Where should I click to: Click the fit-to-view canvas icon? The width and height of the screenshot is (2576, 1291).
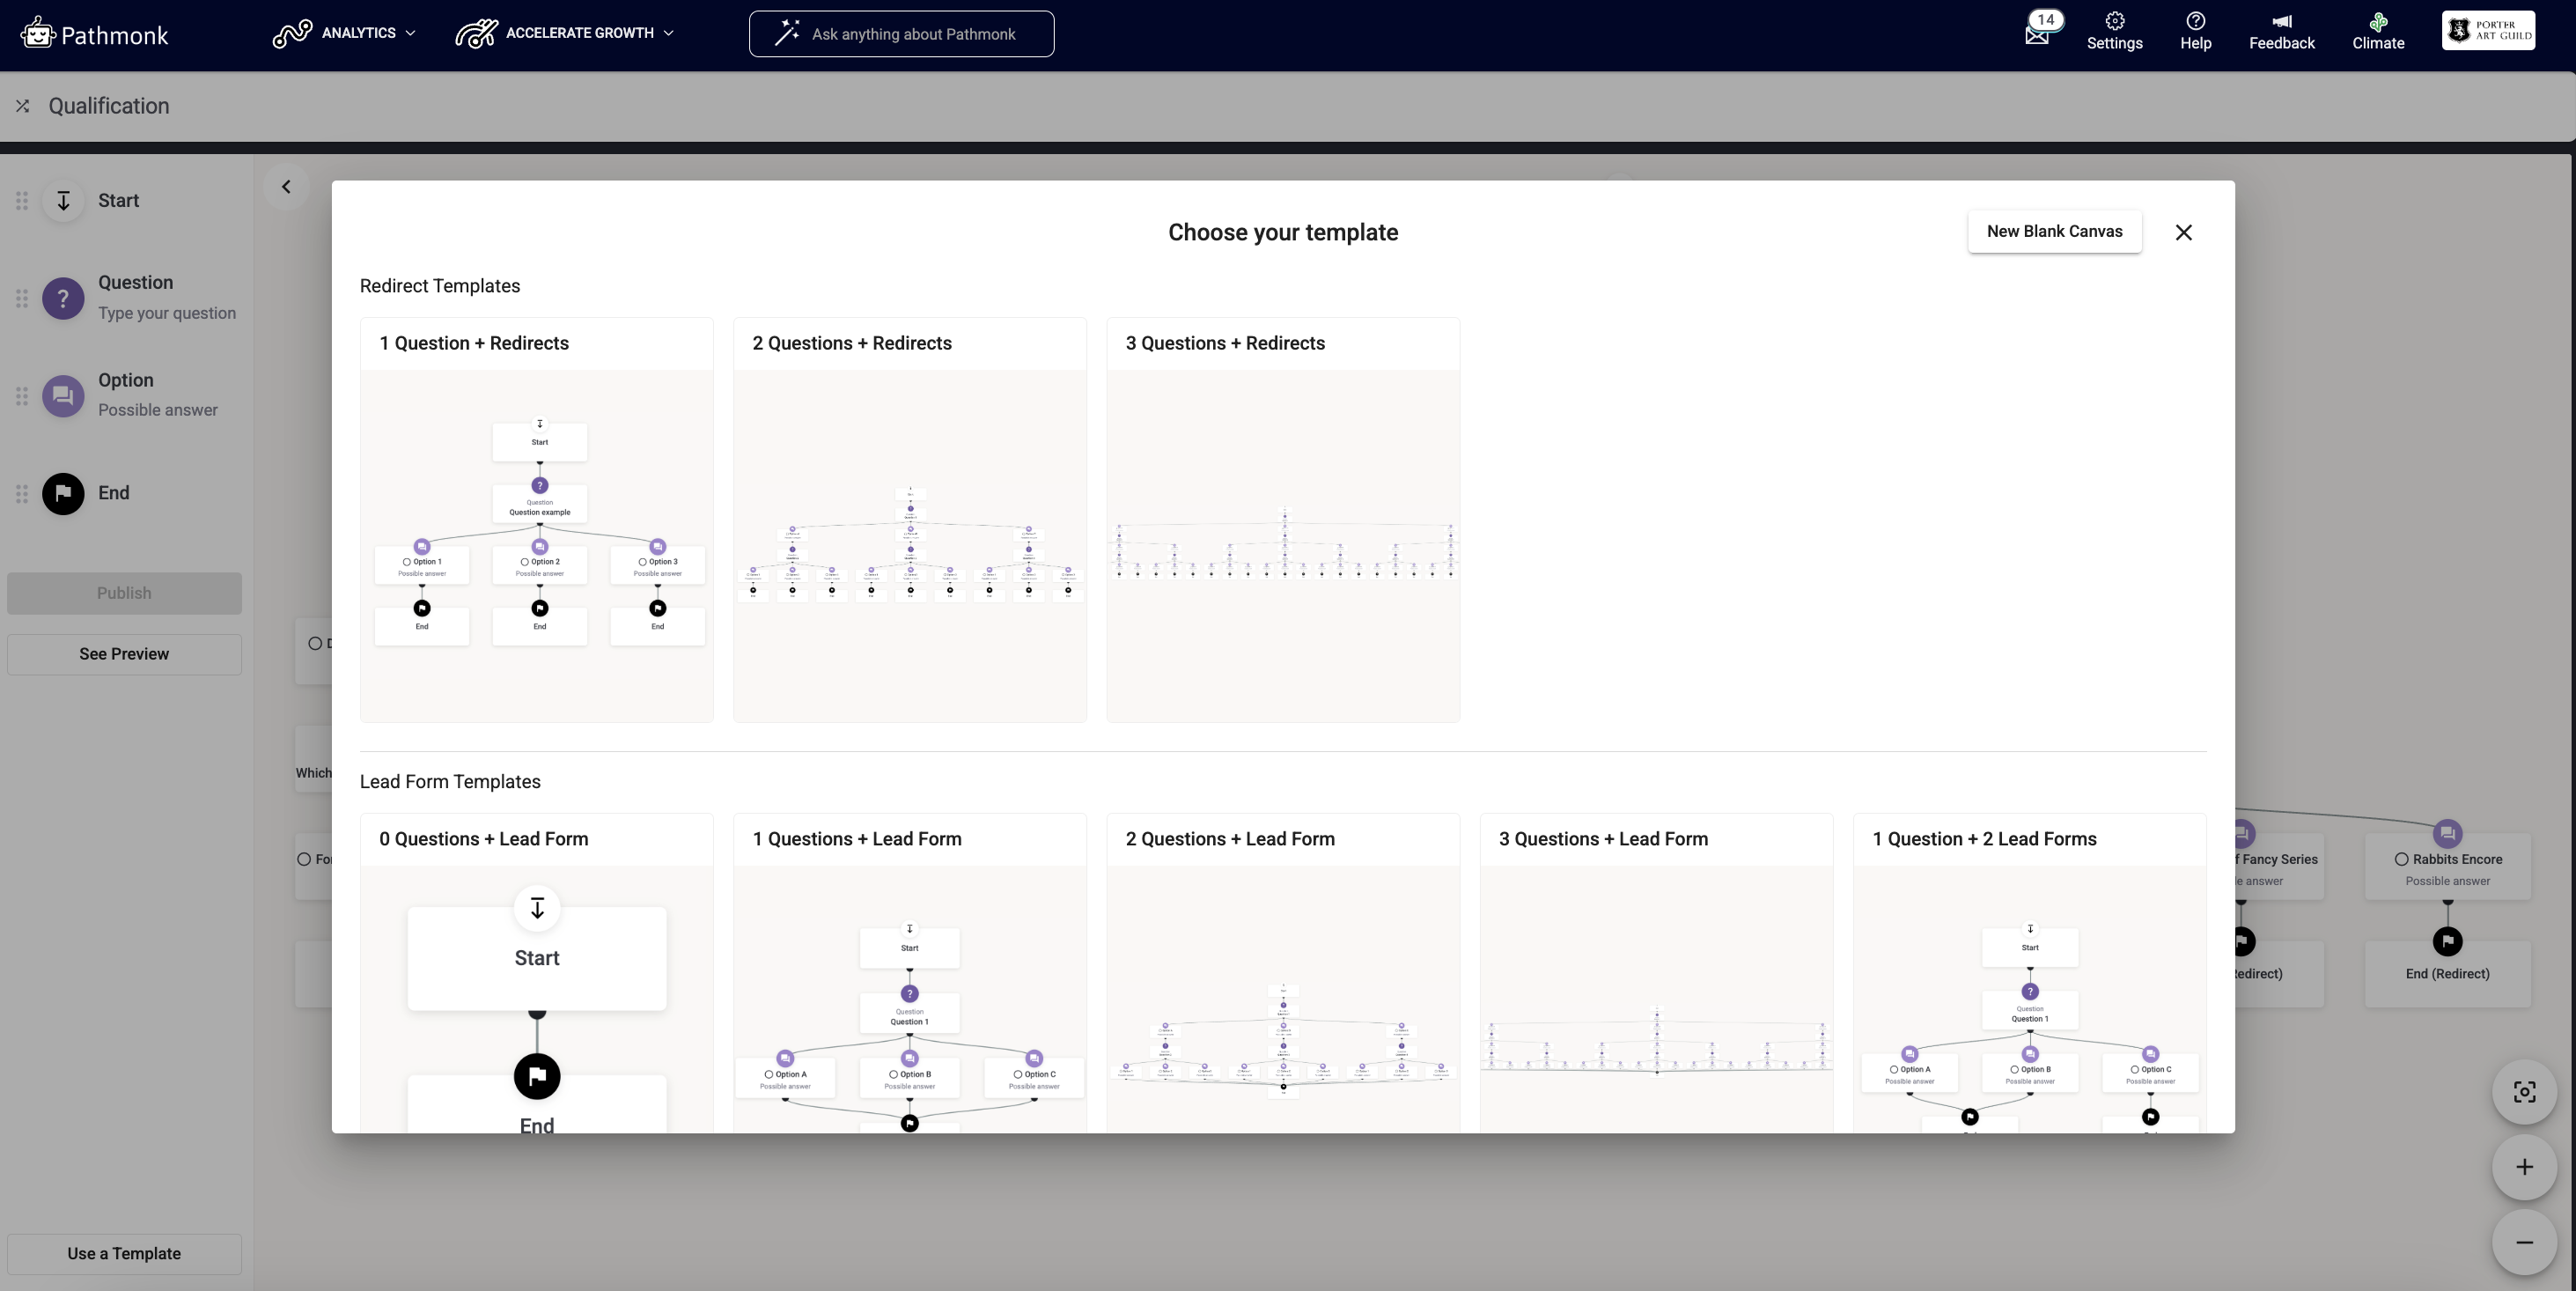(2524, 1092)
